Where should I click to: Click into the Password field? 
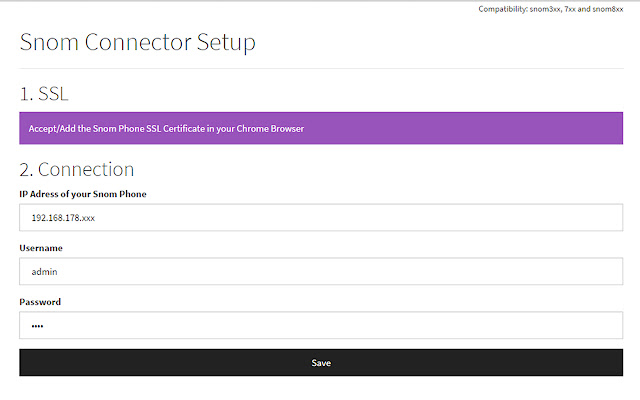click(321, 325)
